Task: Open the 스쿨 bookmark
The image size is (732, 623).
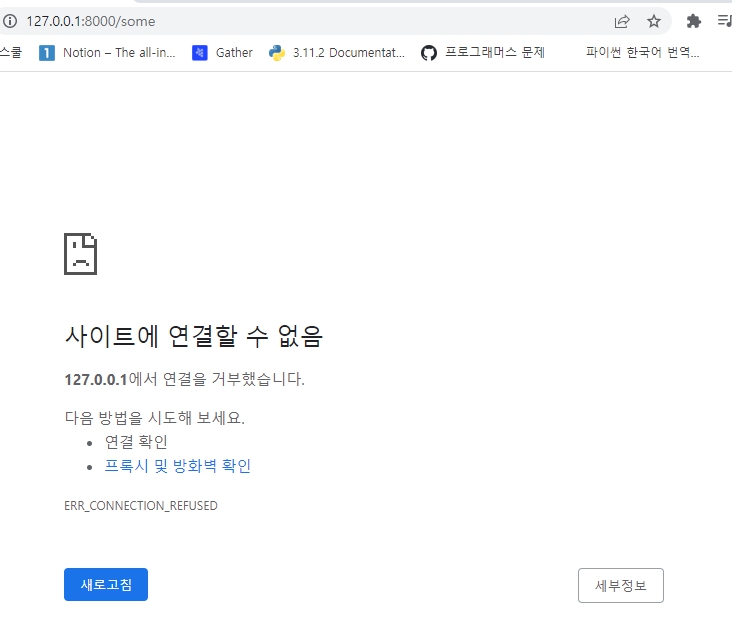Action: (x=11, y=52)
